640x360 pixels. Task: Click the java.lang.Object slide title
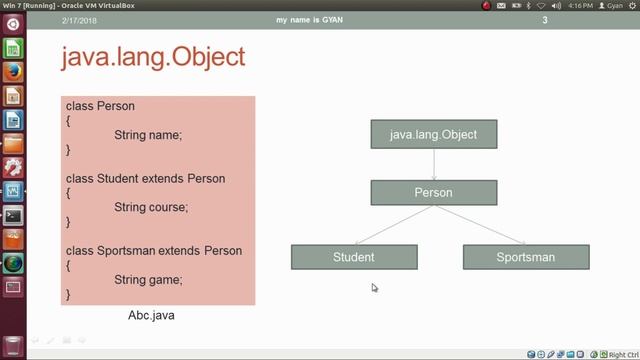click(x=153, y=57)
